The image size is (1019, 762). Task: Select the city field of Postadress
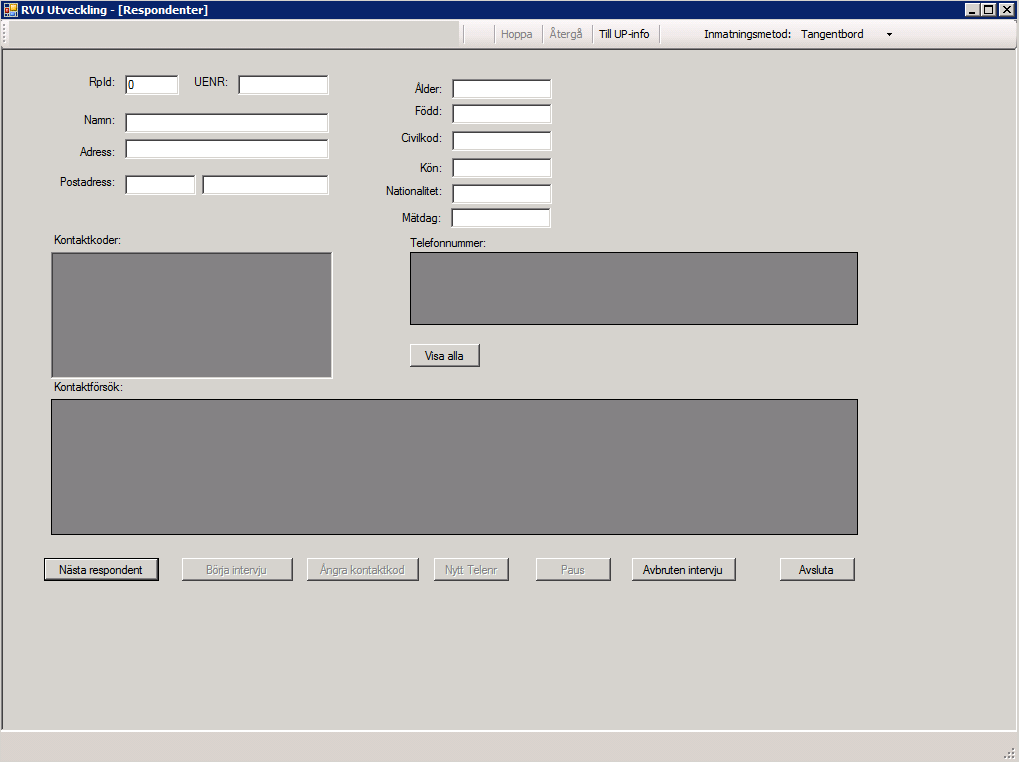[x=265, y=184]
